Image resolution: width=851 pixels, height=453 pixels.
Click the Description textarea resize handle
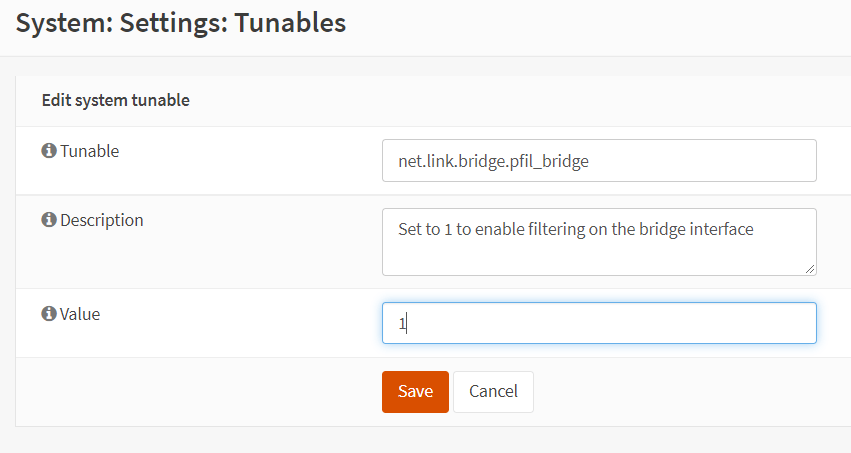(x=811, y=269)
